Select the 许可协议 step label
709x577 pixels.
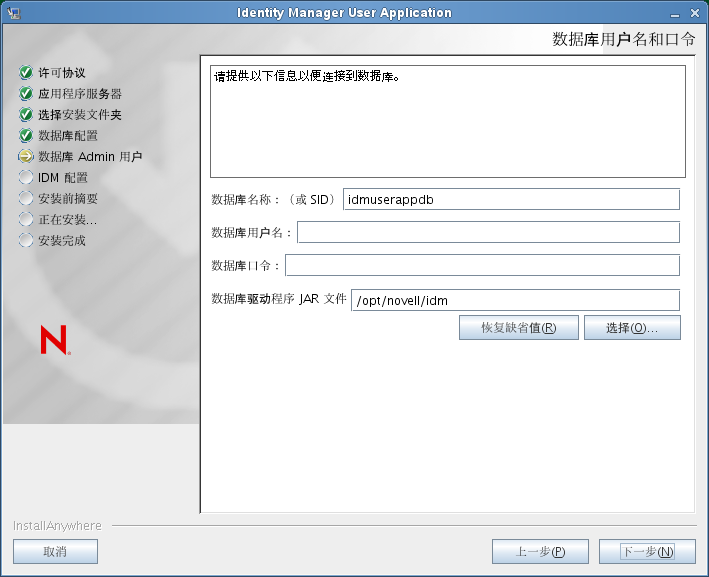[61, 72]
